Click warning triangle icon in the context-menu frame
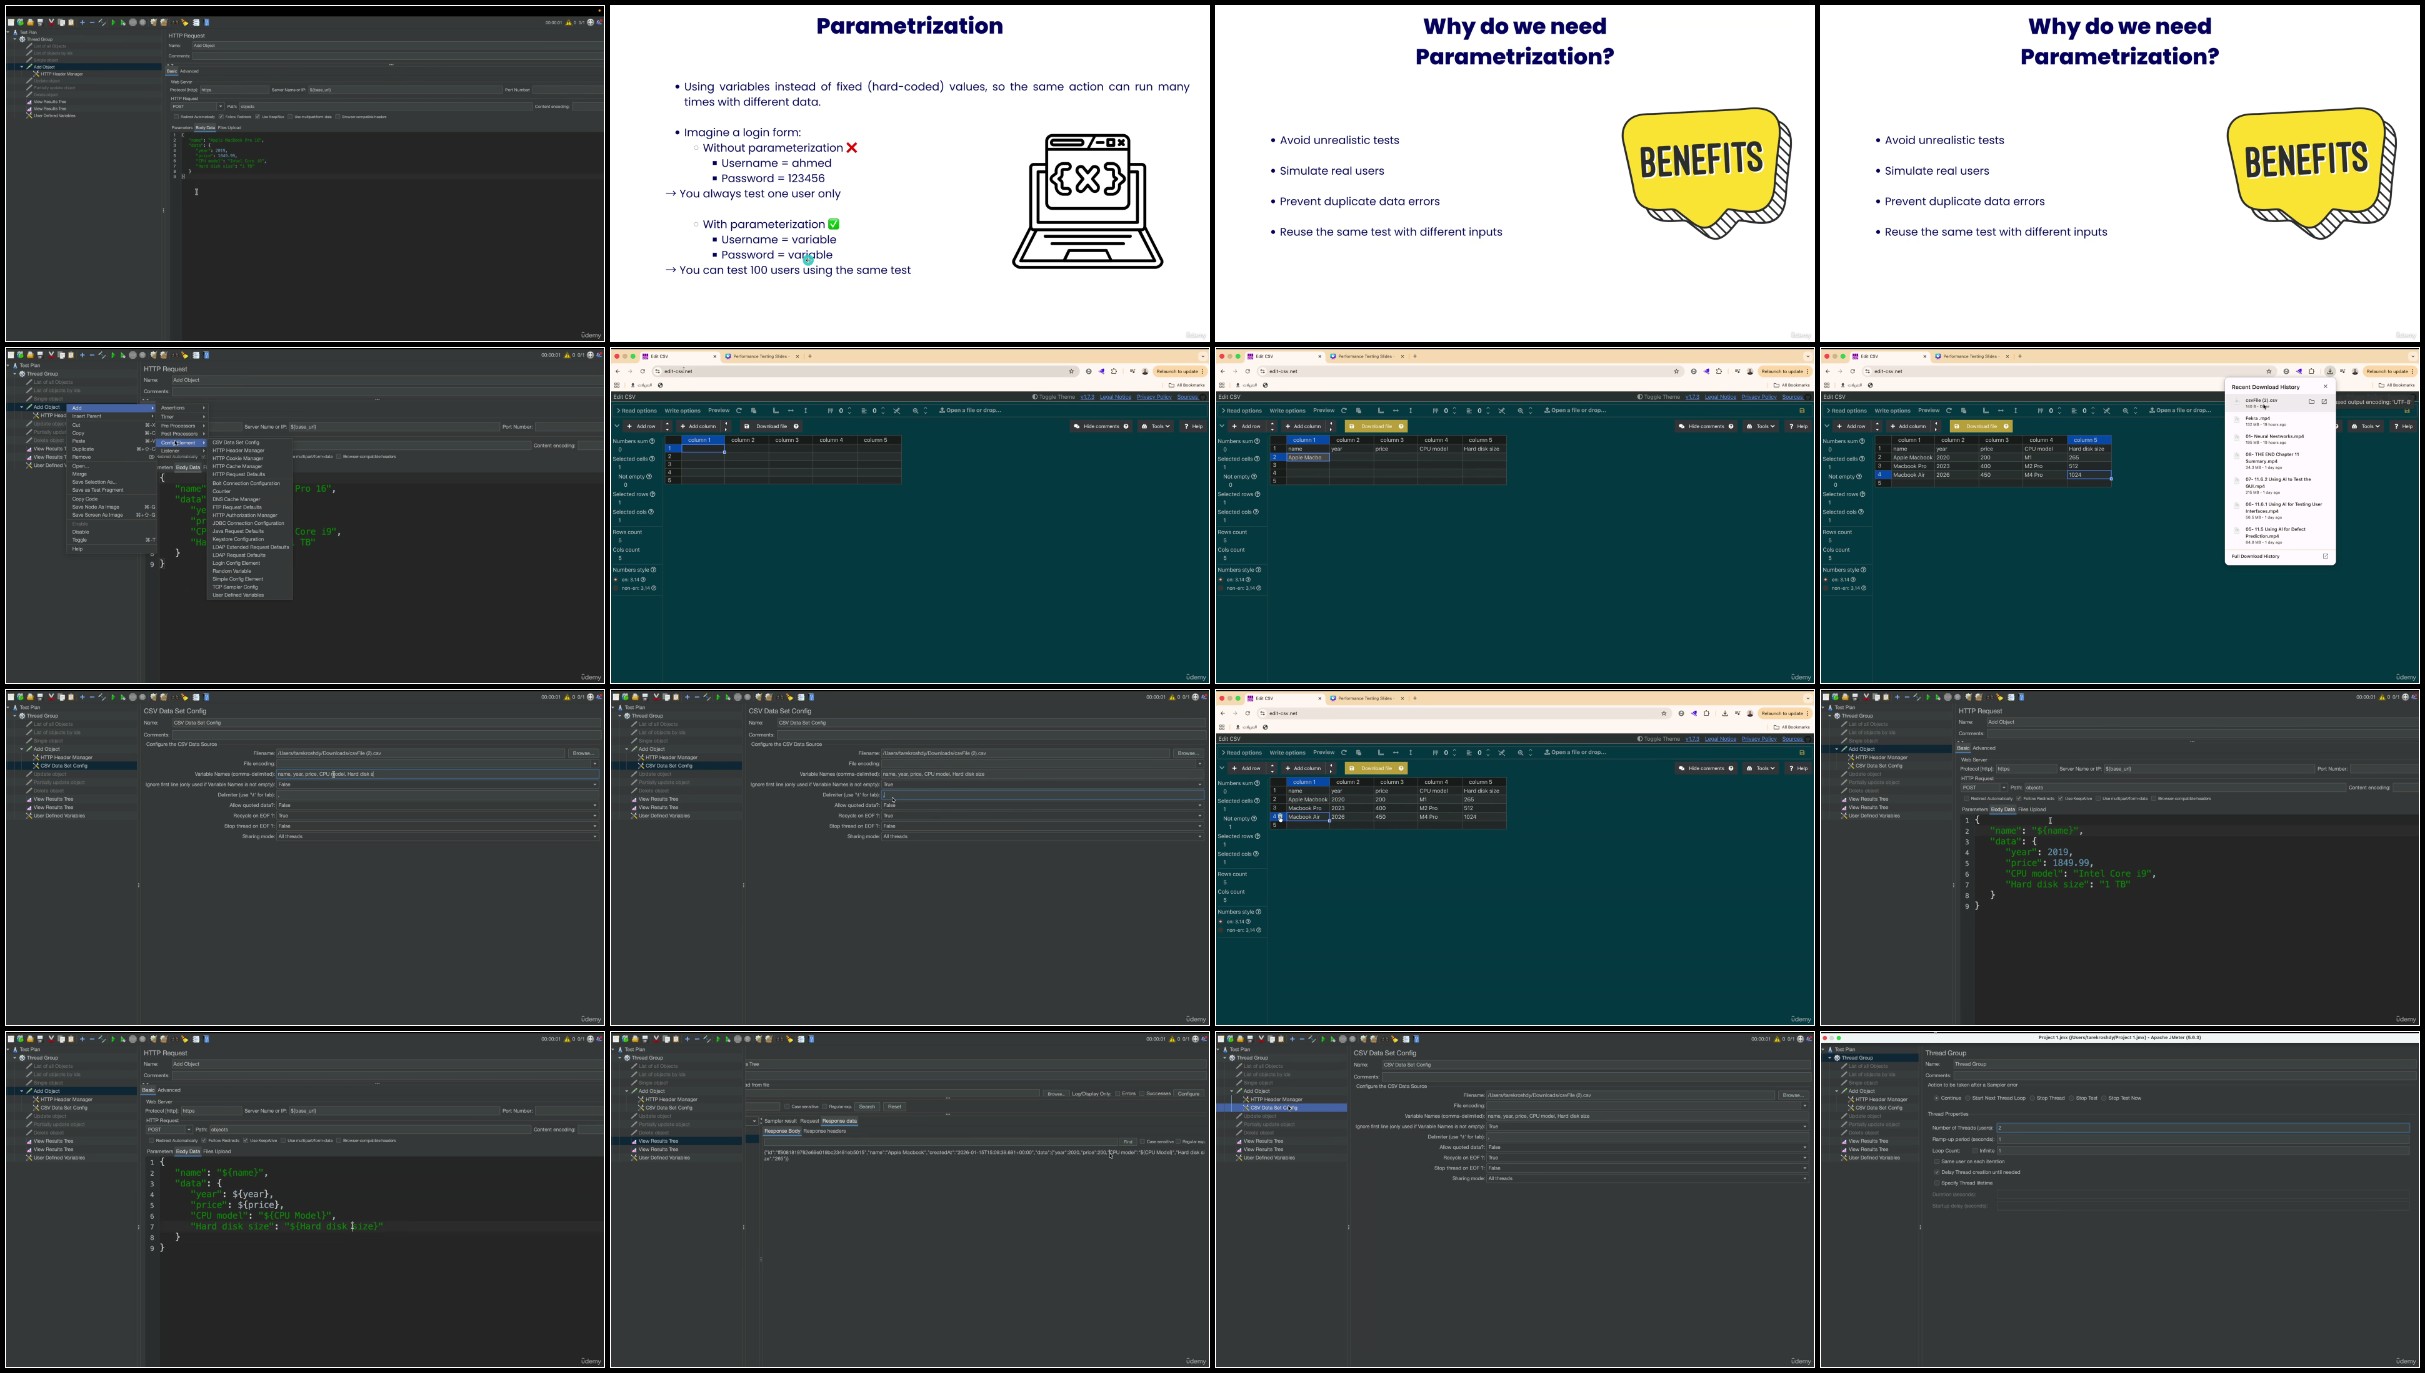The height and width of the screenshot is (1373, 2425). (568, 355)
